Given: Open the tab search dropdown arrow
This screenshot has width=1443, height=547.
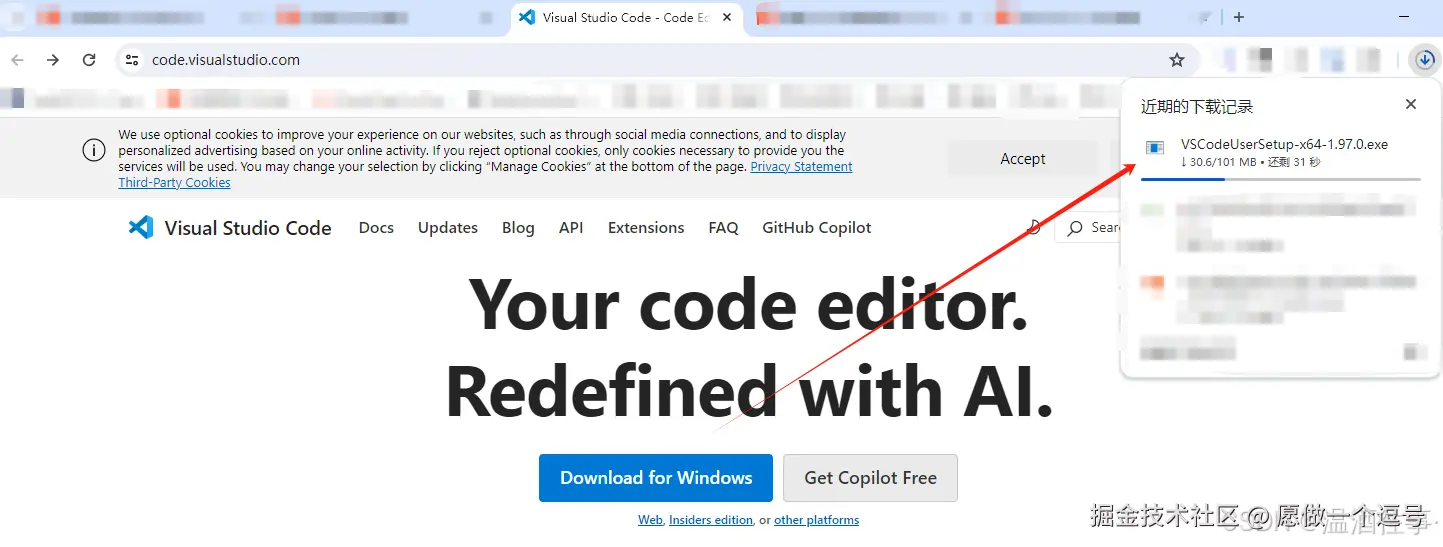Looking at the screenshot, I should pyautogui.click(x=1207, y=17).
